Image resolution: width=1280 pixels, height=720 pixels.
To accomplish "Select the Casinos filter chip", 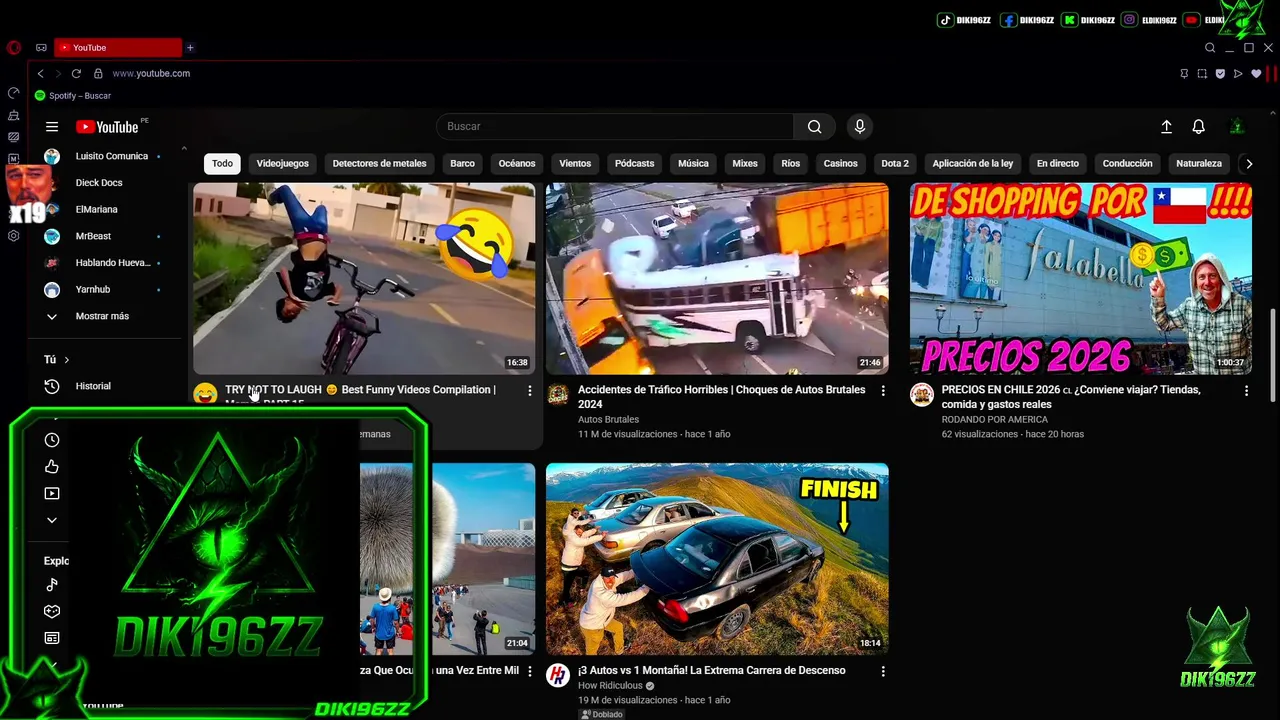I will tap(840, 163).
